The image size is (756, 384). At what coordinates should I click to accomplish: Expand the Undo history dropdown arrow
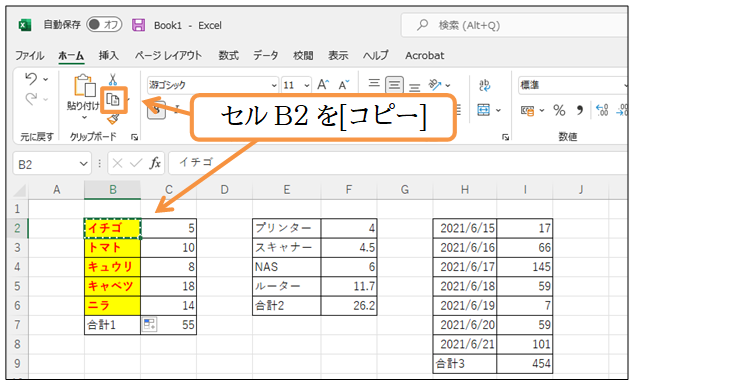46,79
